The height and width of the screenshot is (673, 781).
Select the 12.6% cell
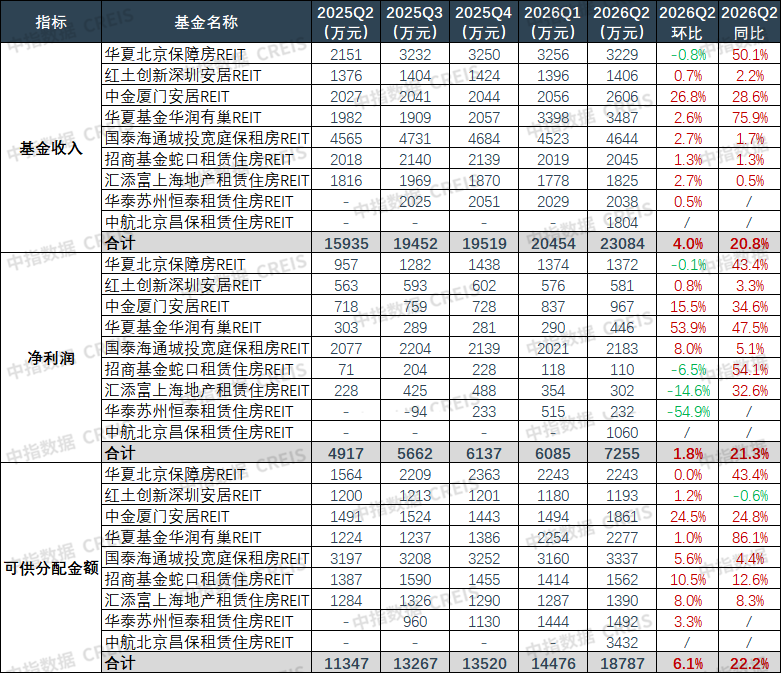[749, 579]
